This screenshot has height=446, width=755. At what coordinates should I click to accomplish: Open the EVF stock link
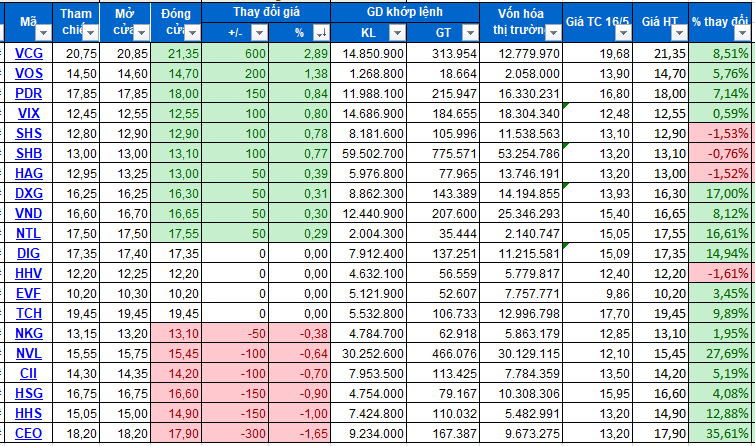[x=28, y=293]
